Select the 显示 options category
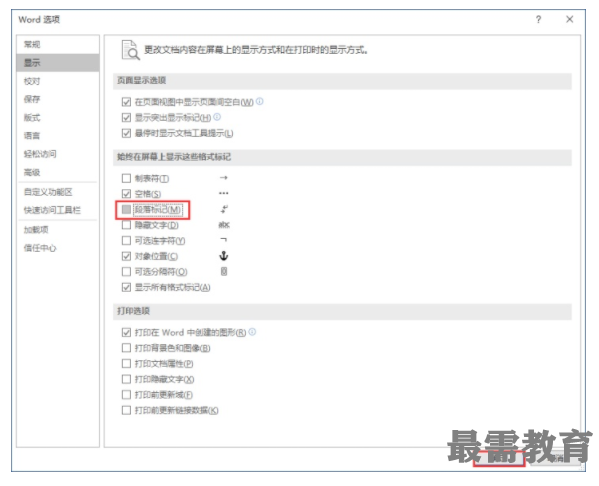The height and width of the screenshot is (486, 599). coord(58,63)
